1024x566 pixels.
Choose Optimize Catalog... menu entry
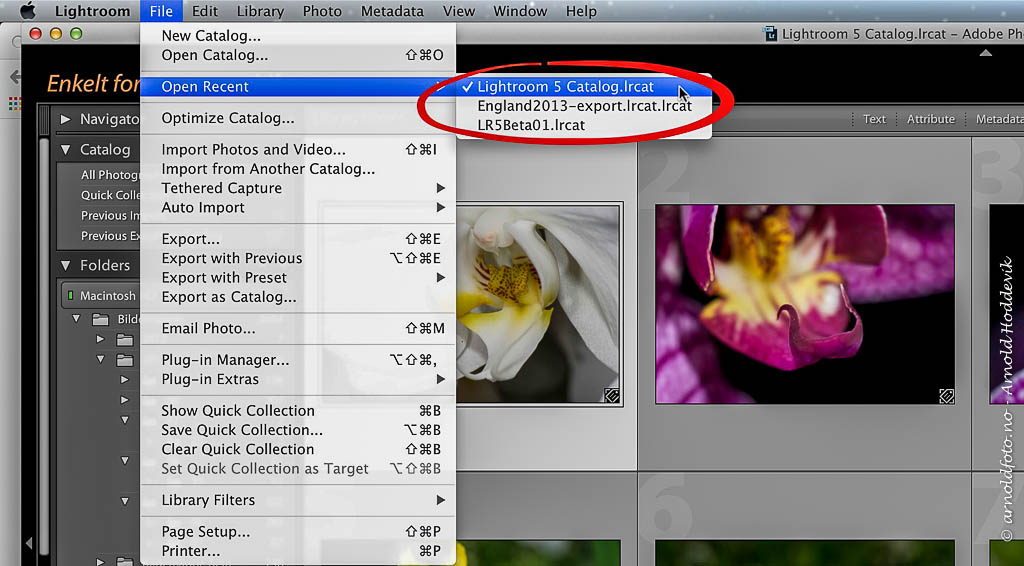(298, 118)
